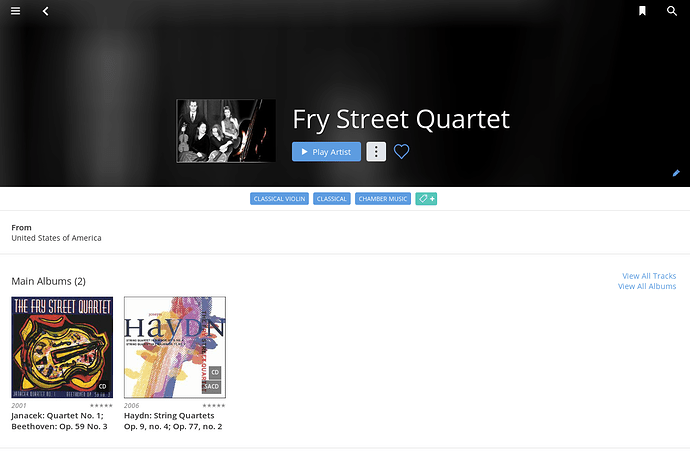Open the Haydn String Quartets album cover
The height and width of the screenshot is (464, 690).
(175, 347)
